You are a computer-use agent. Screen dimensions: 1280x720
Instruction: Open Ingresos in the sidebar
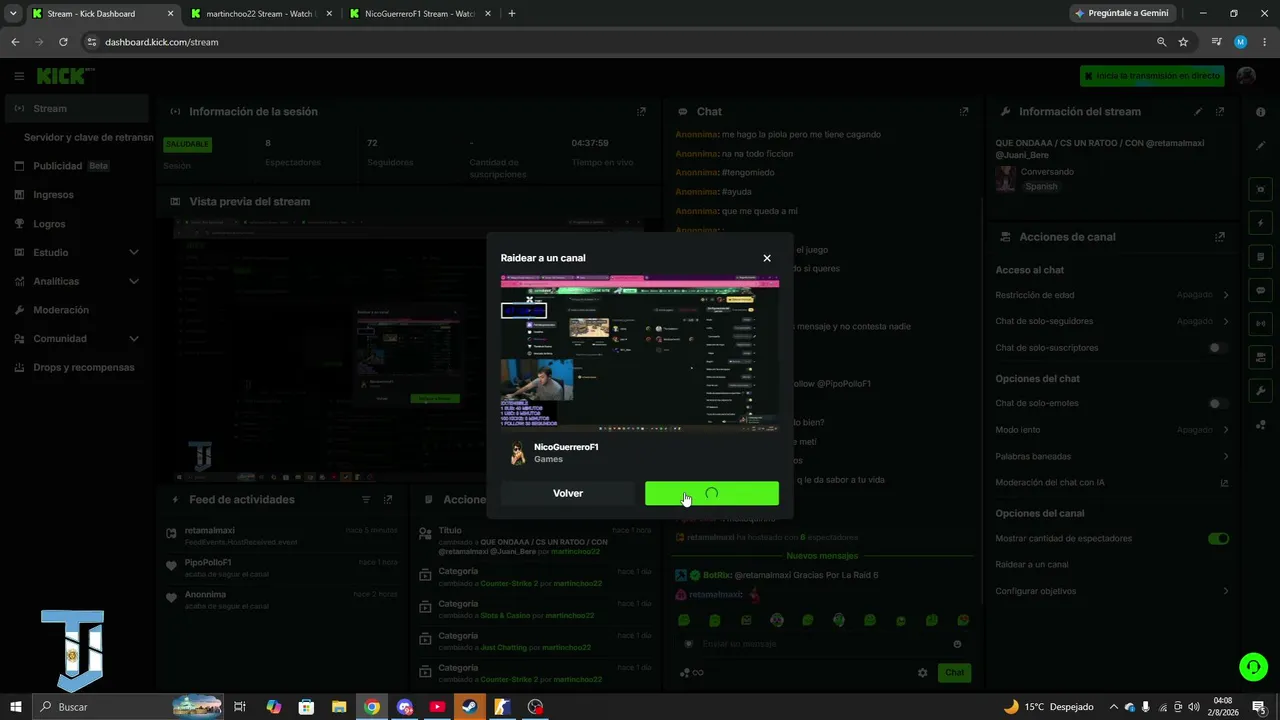78,195
